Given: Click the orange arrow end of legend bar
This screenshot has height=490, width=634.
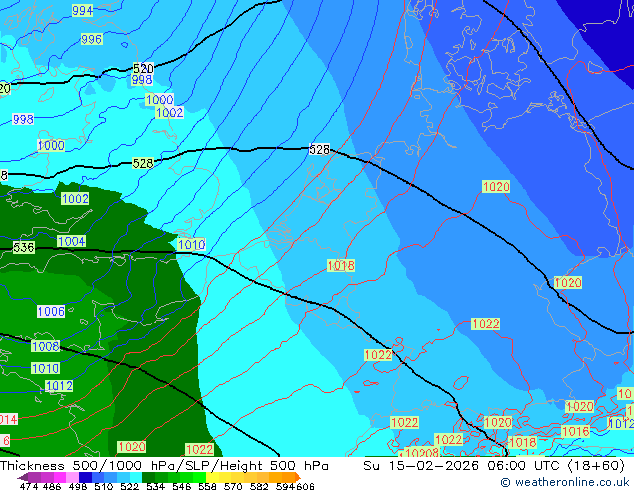Looking at the screenshot, I should pos(298,477).
